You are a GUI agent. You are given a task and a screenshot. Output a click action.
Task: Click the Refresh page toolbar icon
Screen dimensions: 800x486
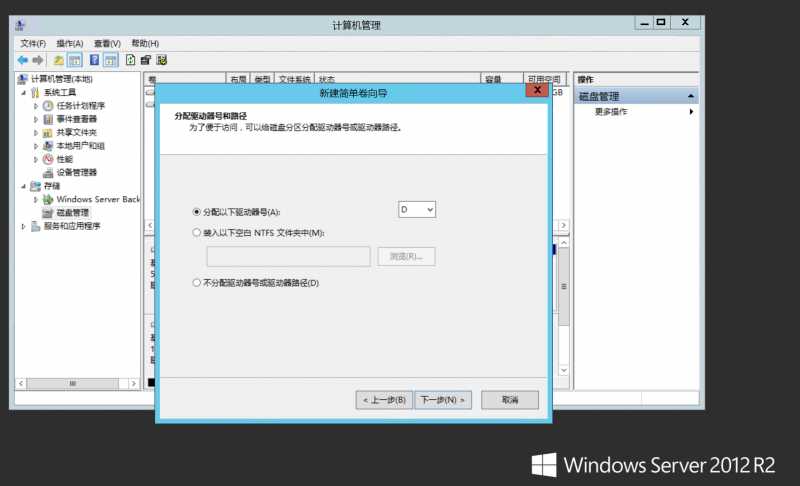[x=131, y=60]
